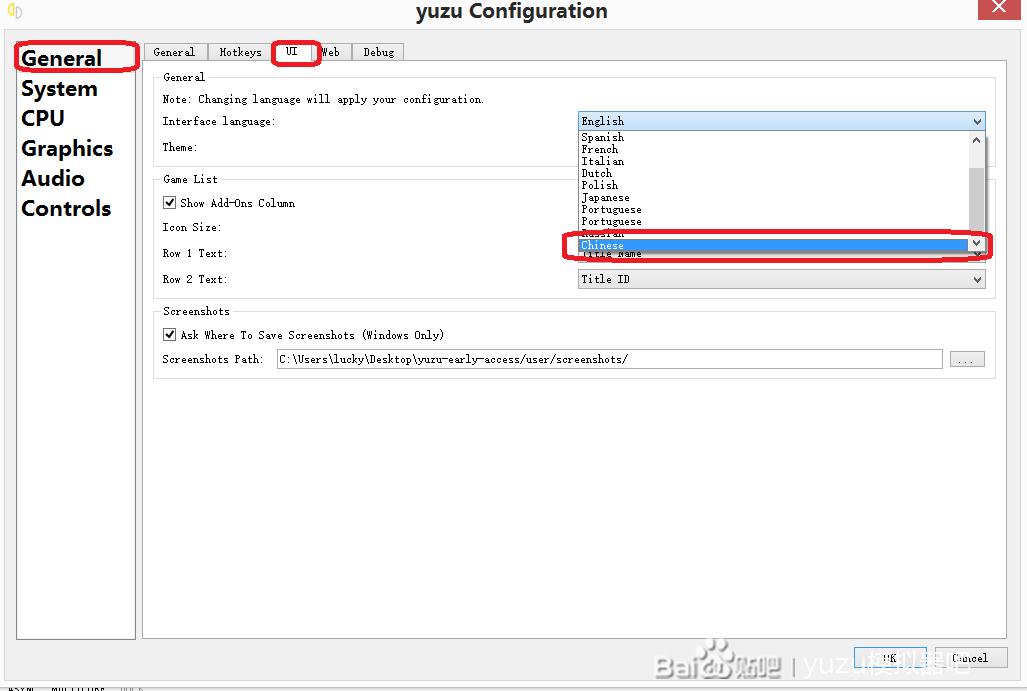Open the Row 2 Text dropdown showing Title ID
This screenshot has width=1027, height=691.
tap(781, 279)
